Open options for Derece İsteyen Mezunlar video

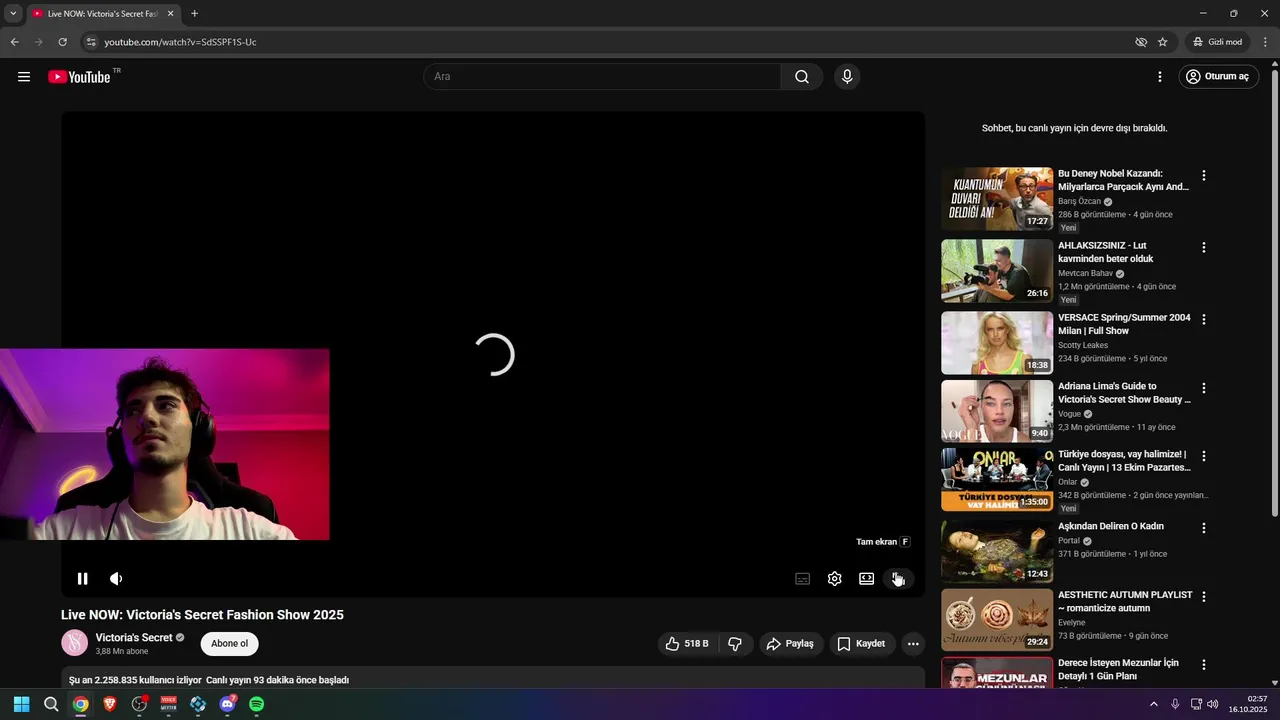point(1204,664)
